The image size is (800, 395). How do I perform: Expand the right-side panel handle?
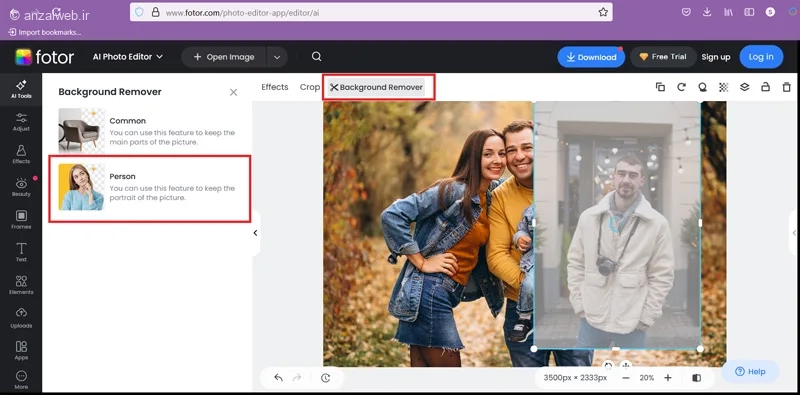794,233
